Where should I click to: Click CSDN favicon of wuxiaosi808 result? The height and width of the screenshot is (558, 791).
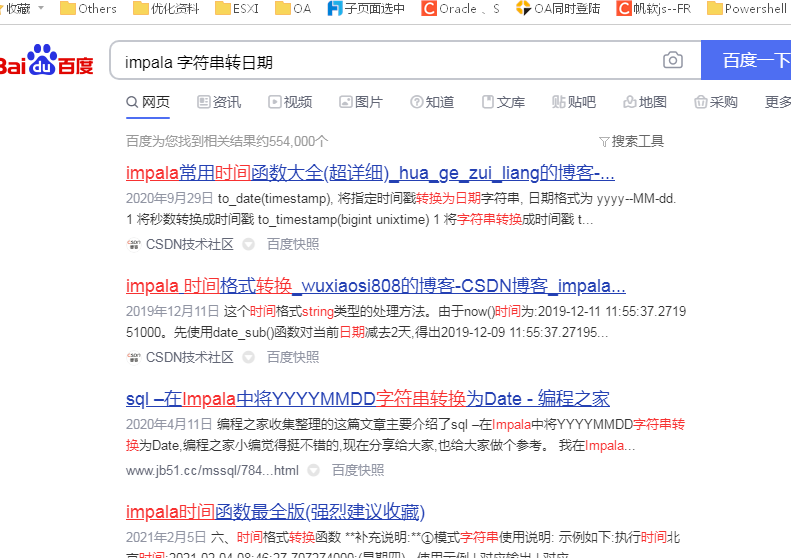133,358
